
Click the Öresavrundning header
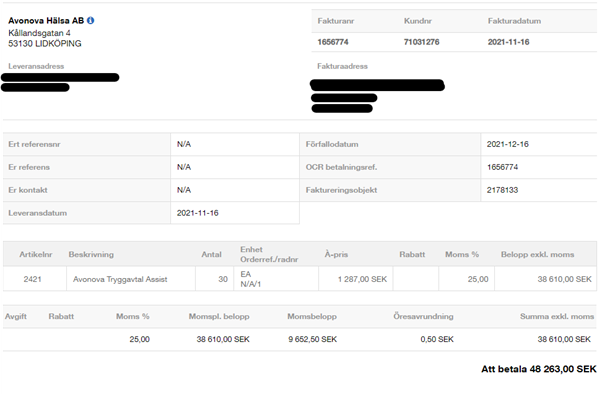coord(423,316)
